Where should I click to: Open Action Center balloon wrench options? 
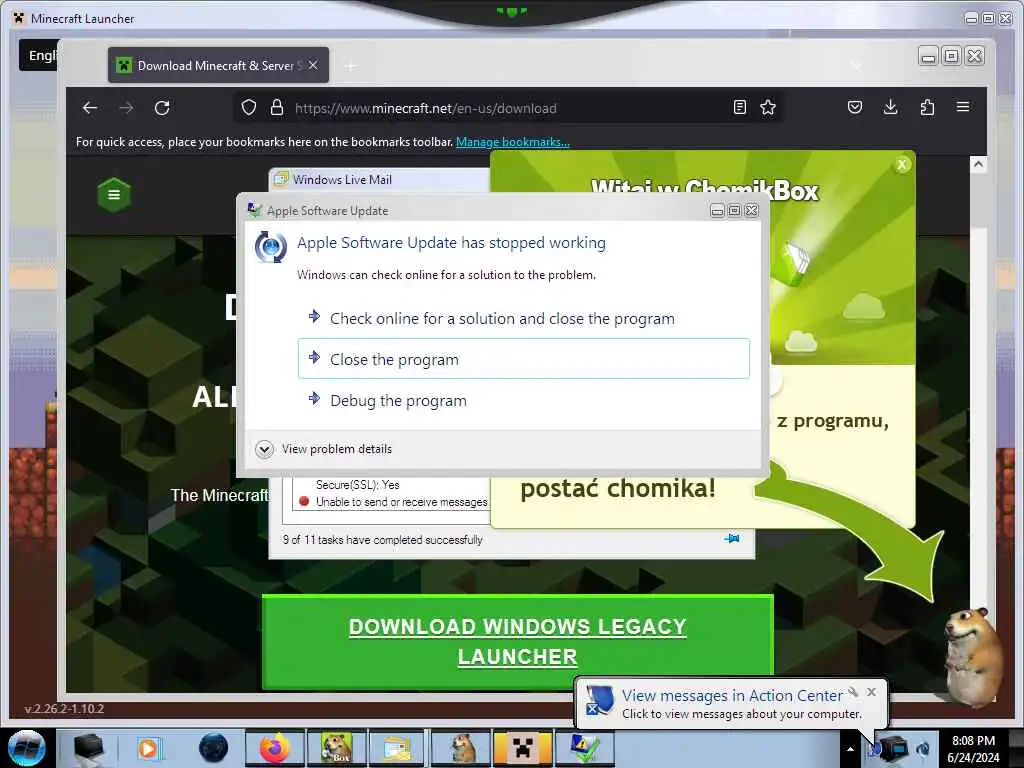[854, 692]
